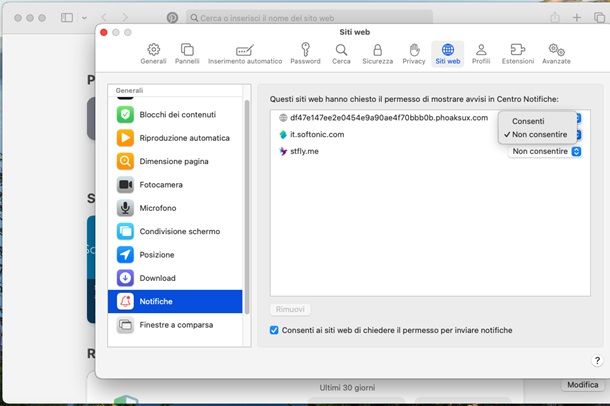The image size is (610, 406).
Task: Open the Pannelli preferences tab
Action: click(187, 54)
